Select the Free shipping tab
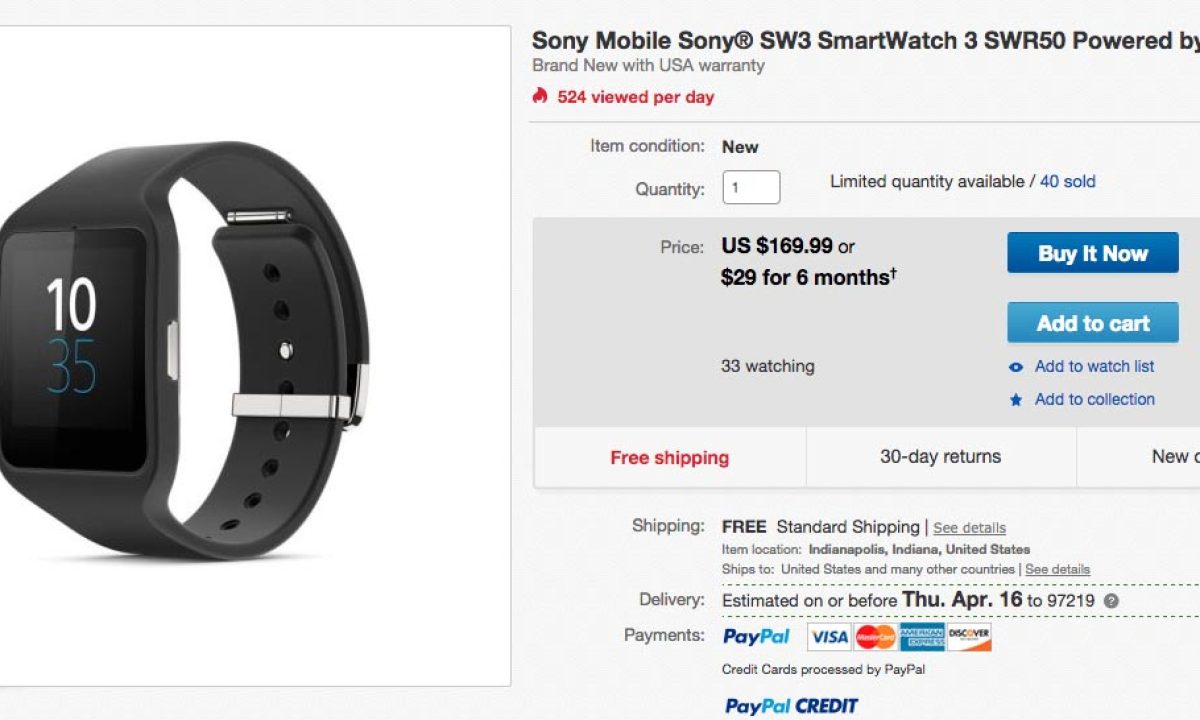This screenshot has height=720, width=1200. coord(670,457)
